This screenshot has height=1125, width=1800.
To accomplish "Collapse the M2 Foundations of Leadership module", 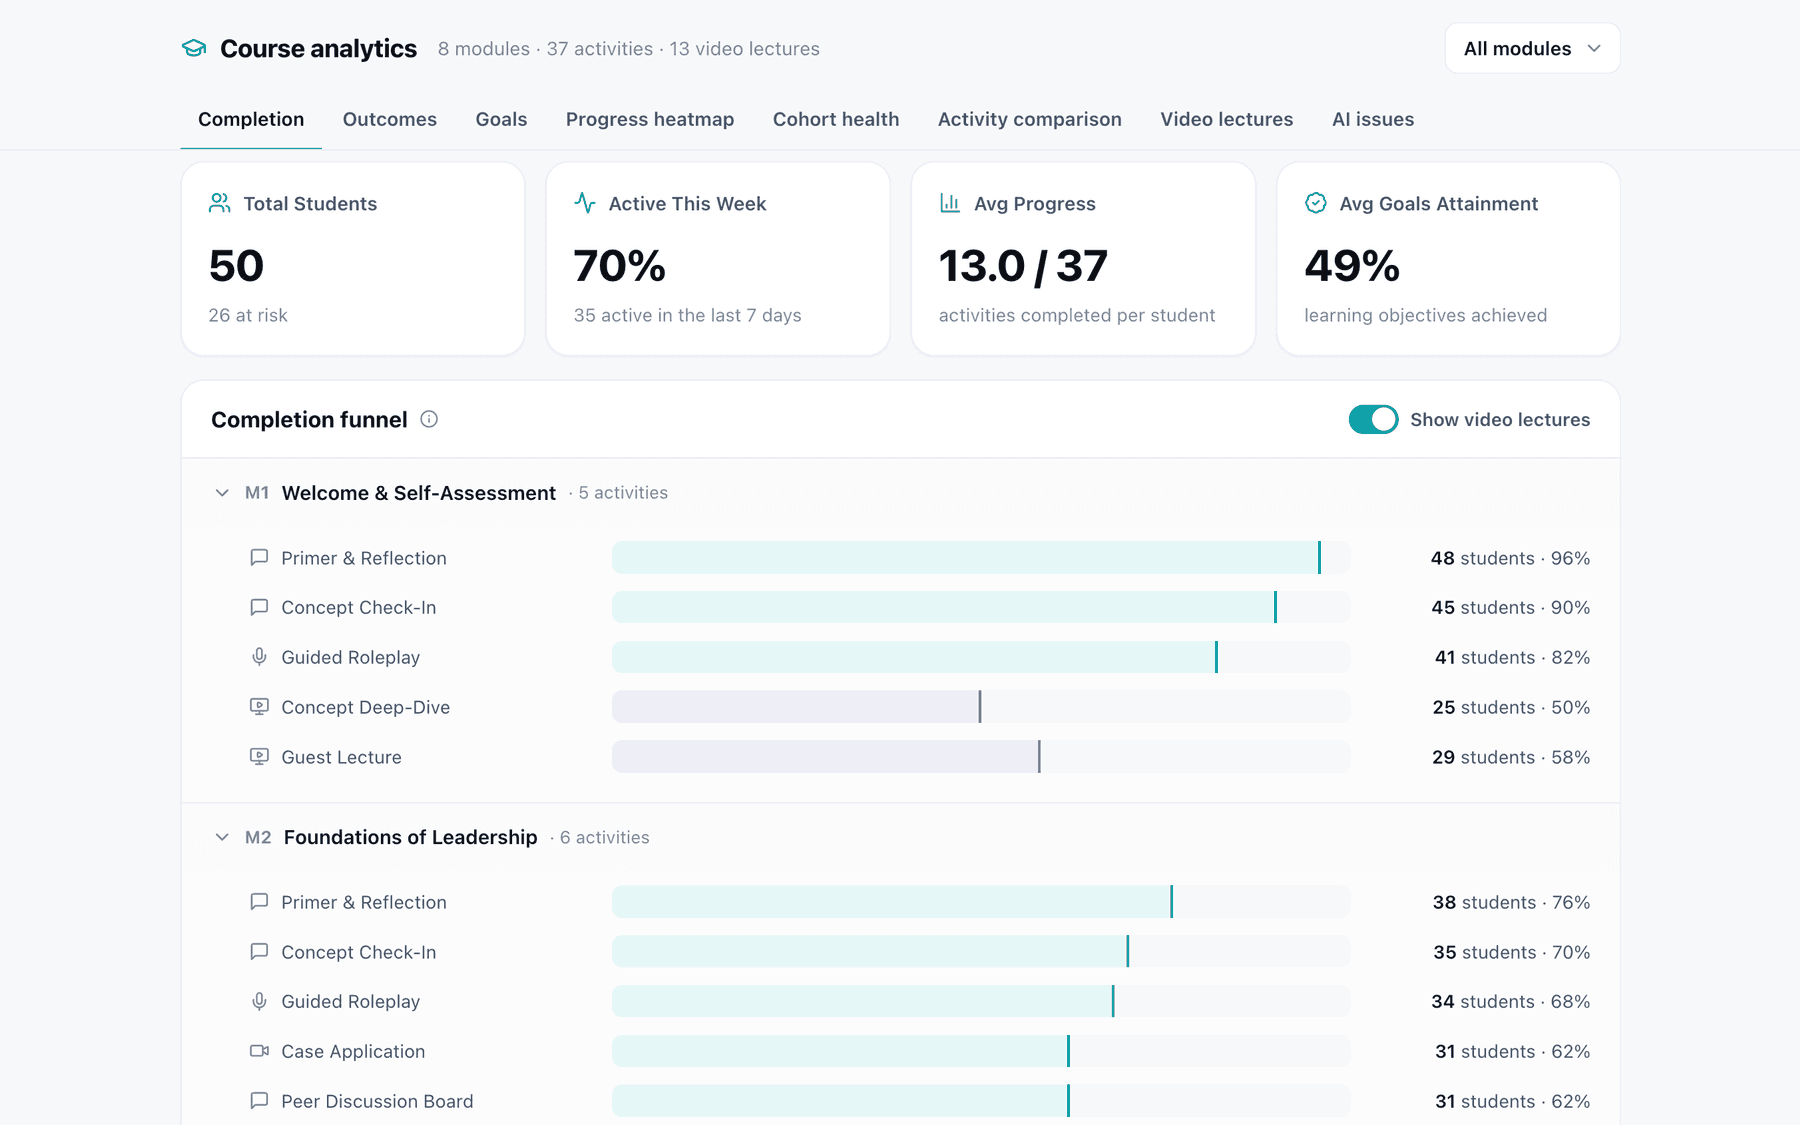I will (222, 837).
